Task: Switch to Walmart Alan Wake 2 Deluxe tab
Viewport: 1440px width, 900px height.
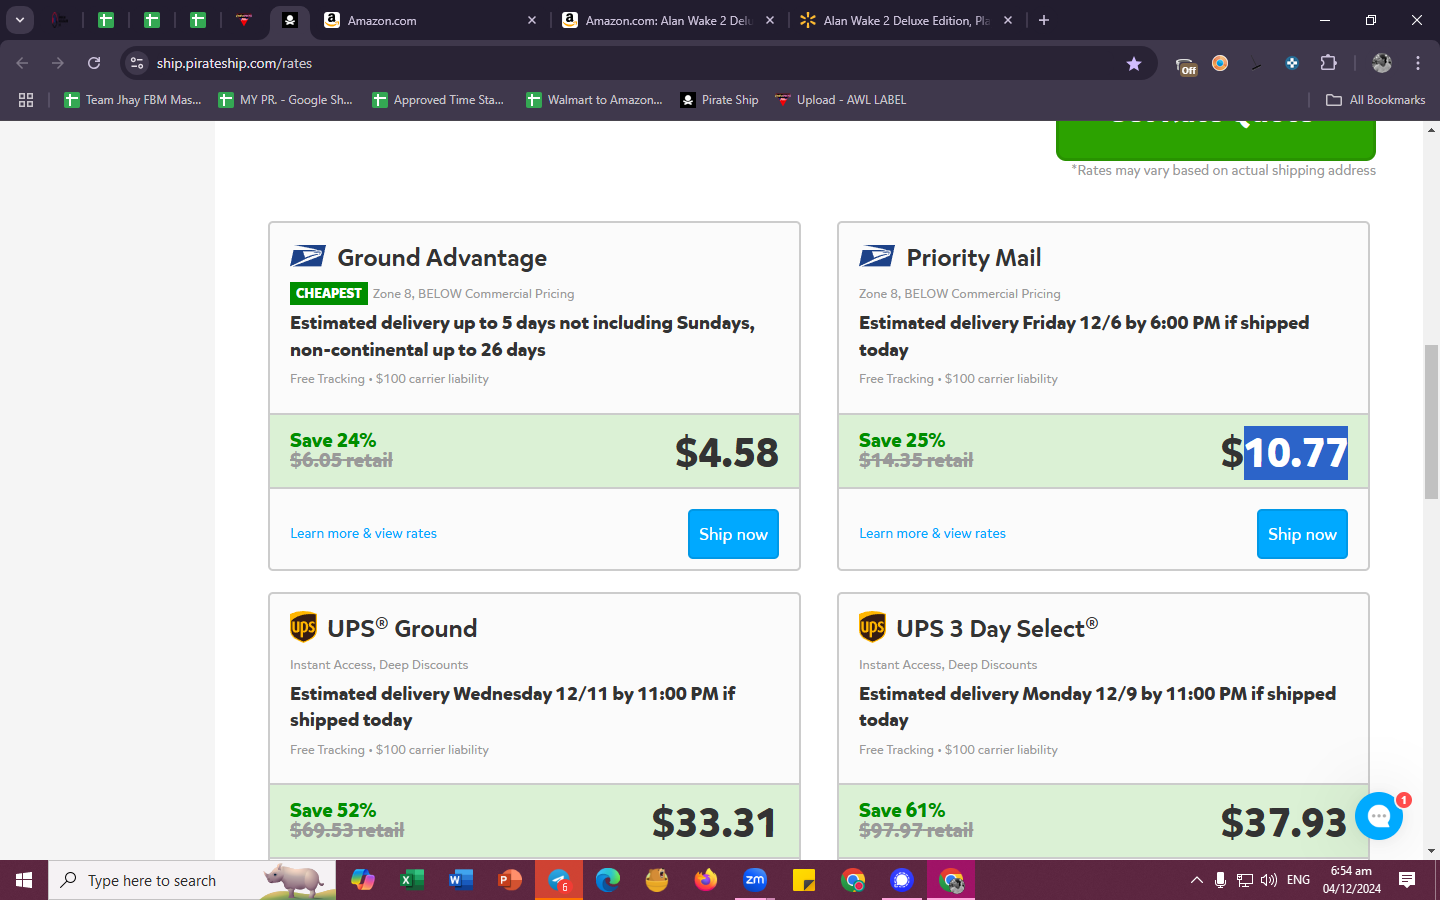Action: click(905, 20)
